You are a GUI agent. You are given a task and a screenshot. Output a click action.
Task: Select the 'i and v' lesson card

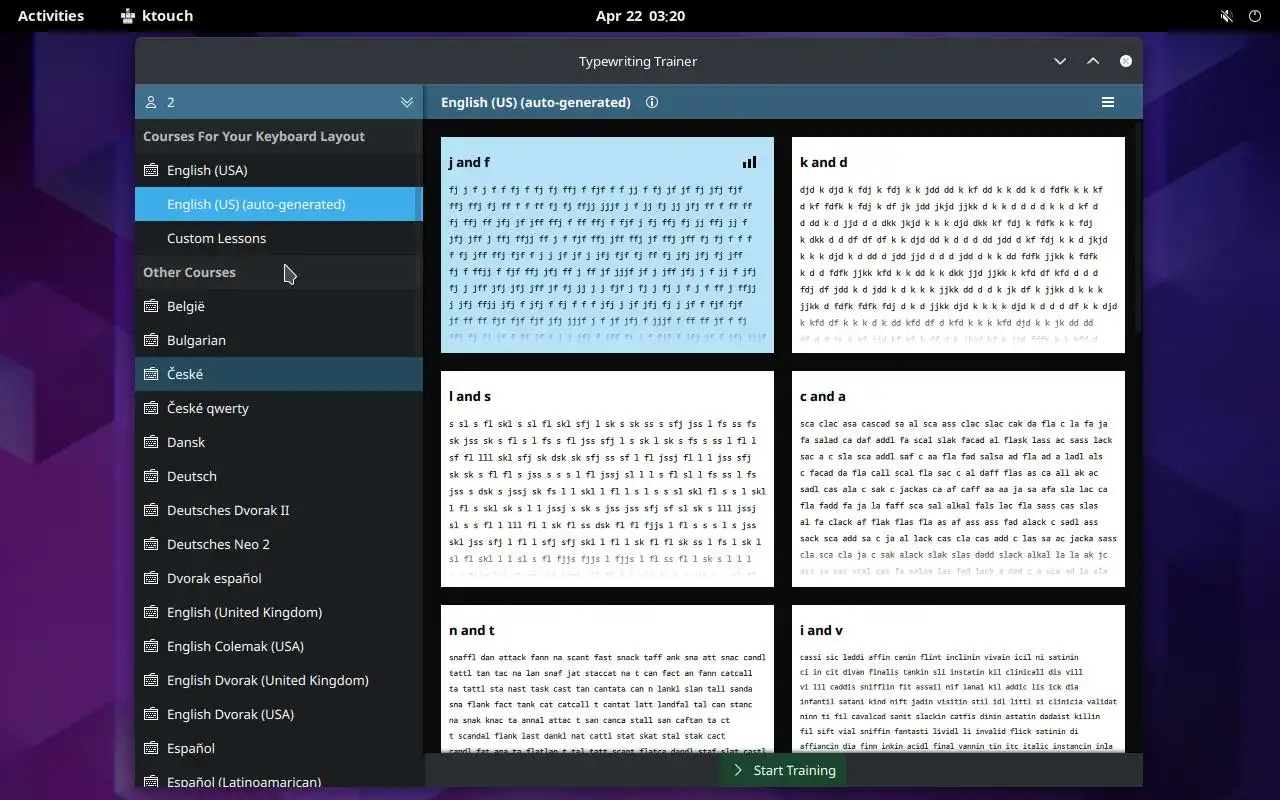958,679
